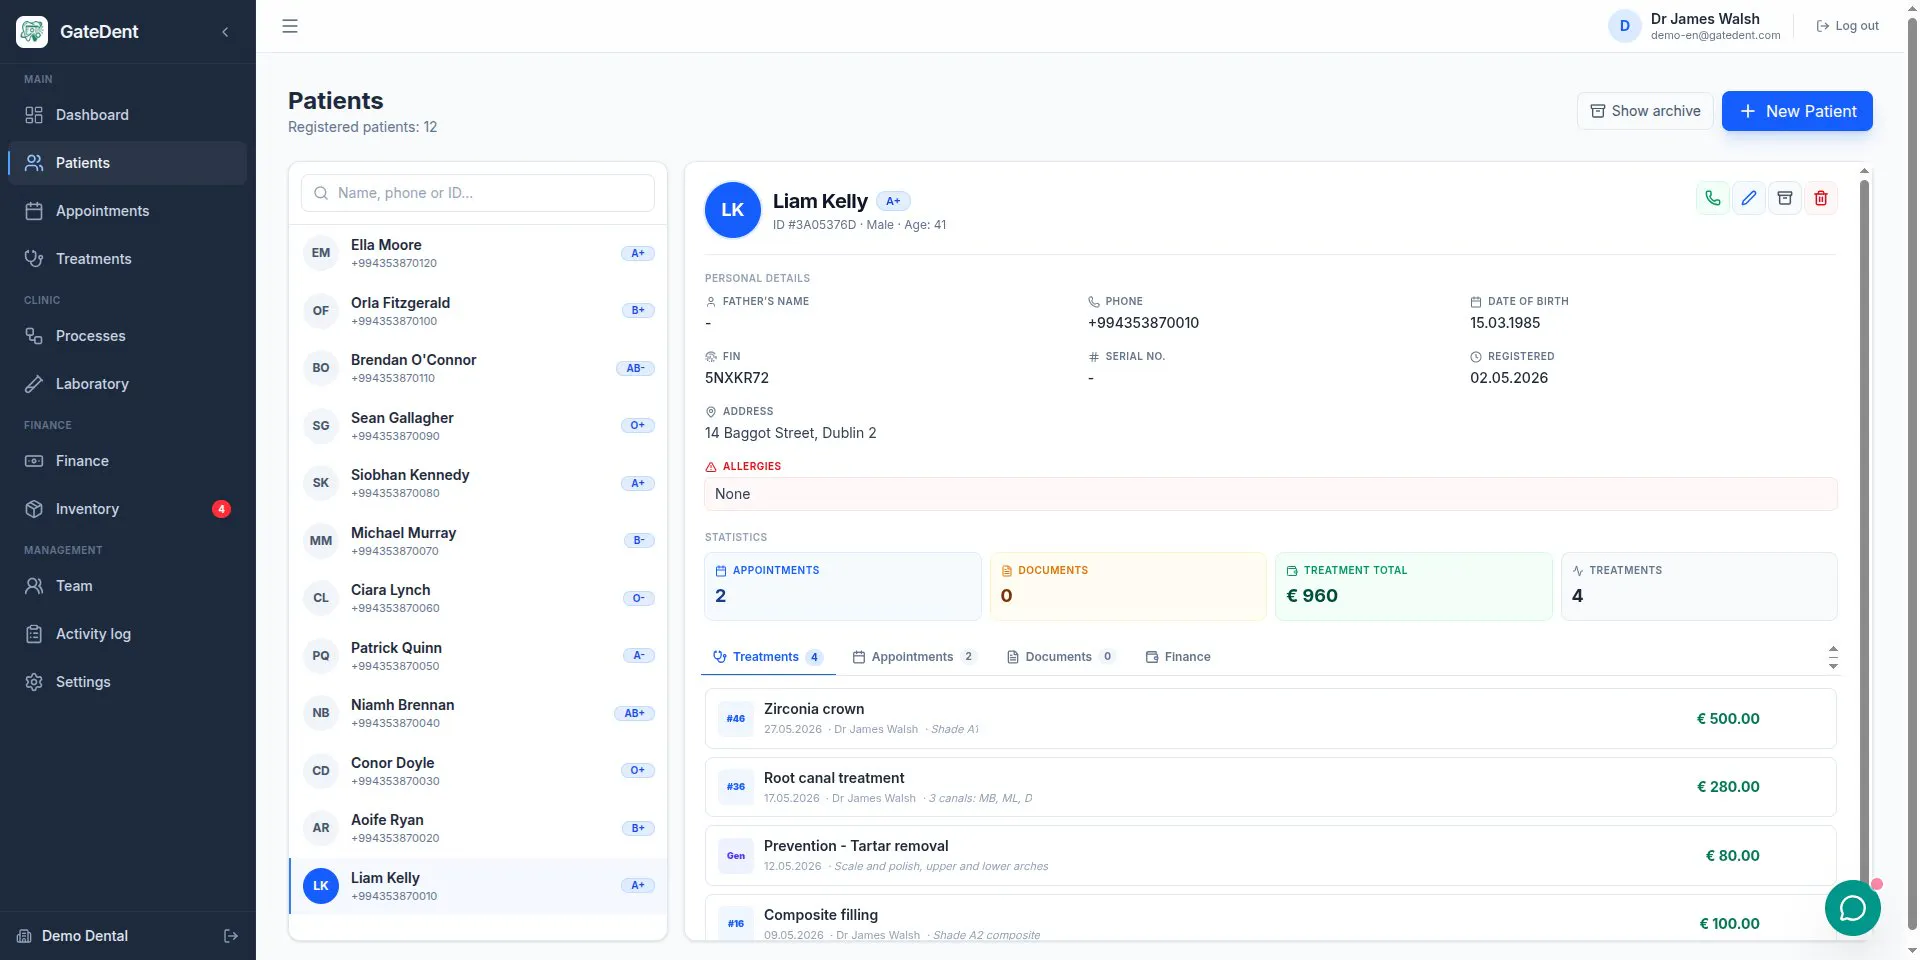Select the Treatments tab
1920x960 pixels.
[x=767, y=657]
